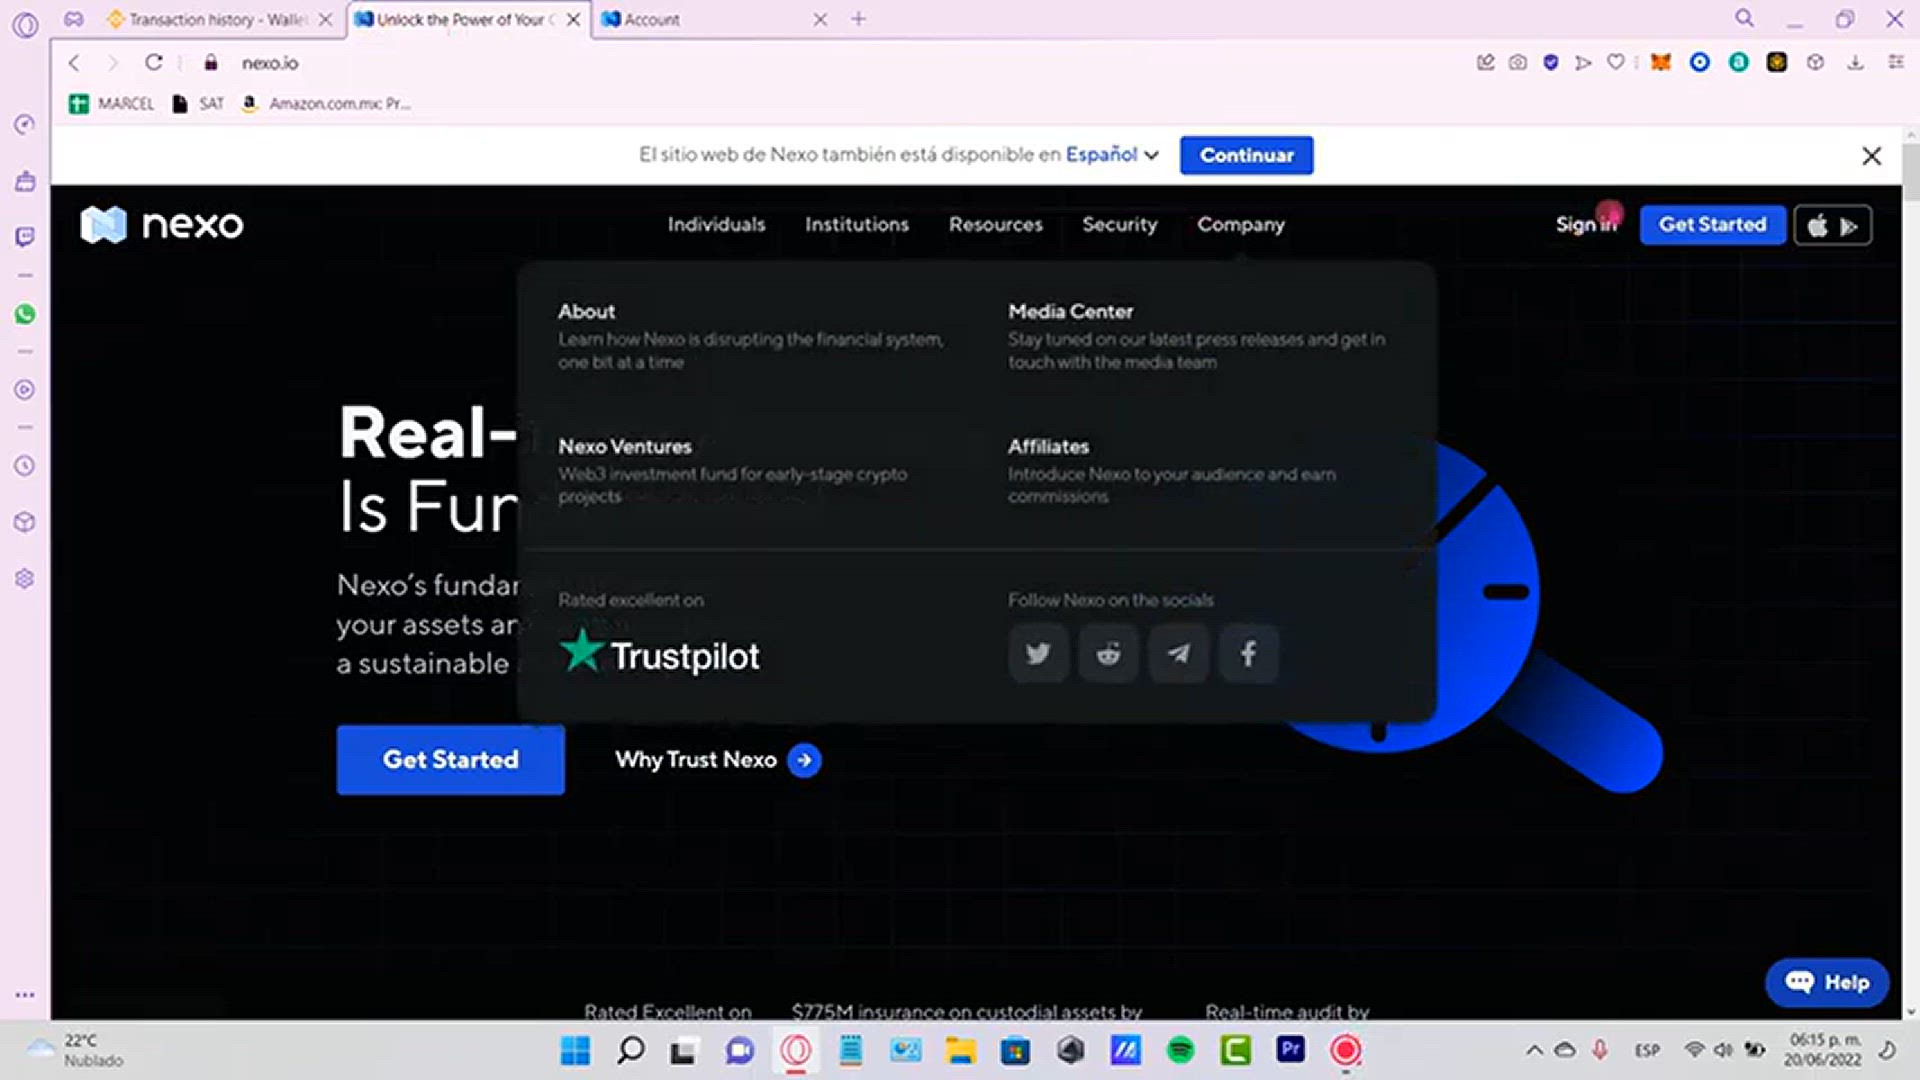Expand Español language dropdown
The image size is (1920, 1080).
pos(1112,155)
